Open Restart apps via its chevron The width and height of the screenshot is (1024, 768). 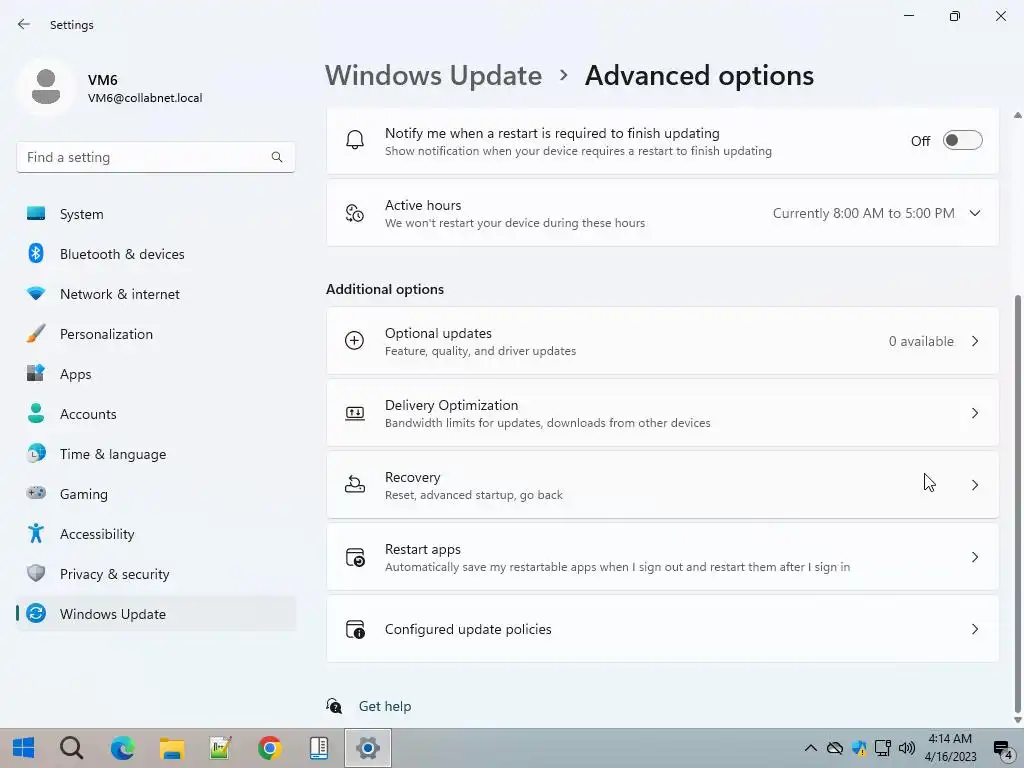(x=974, y=557)
